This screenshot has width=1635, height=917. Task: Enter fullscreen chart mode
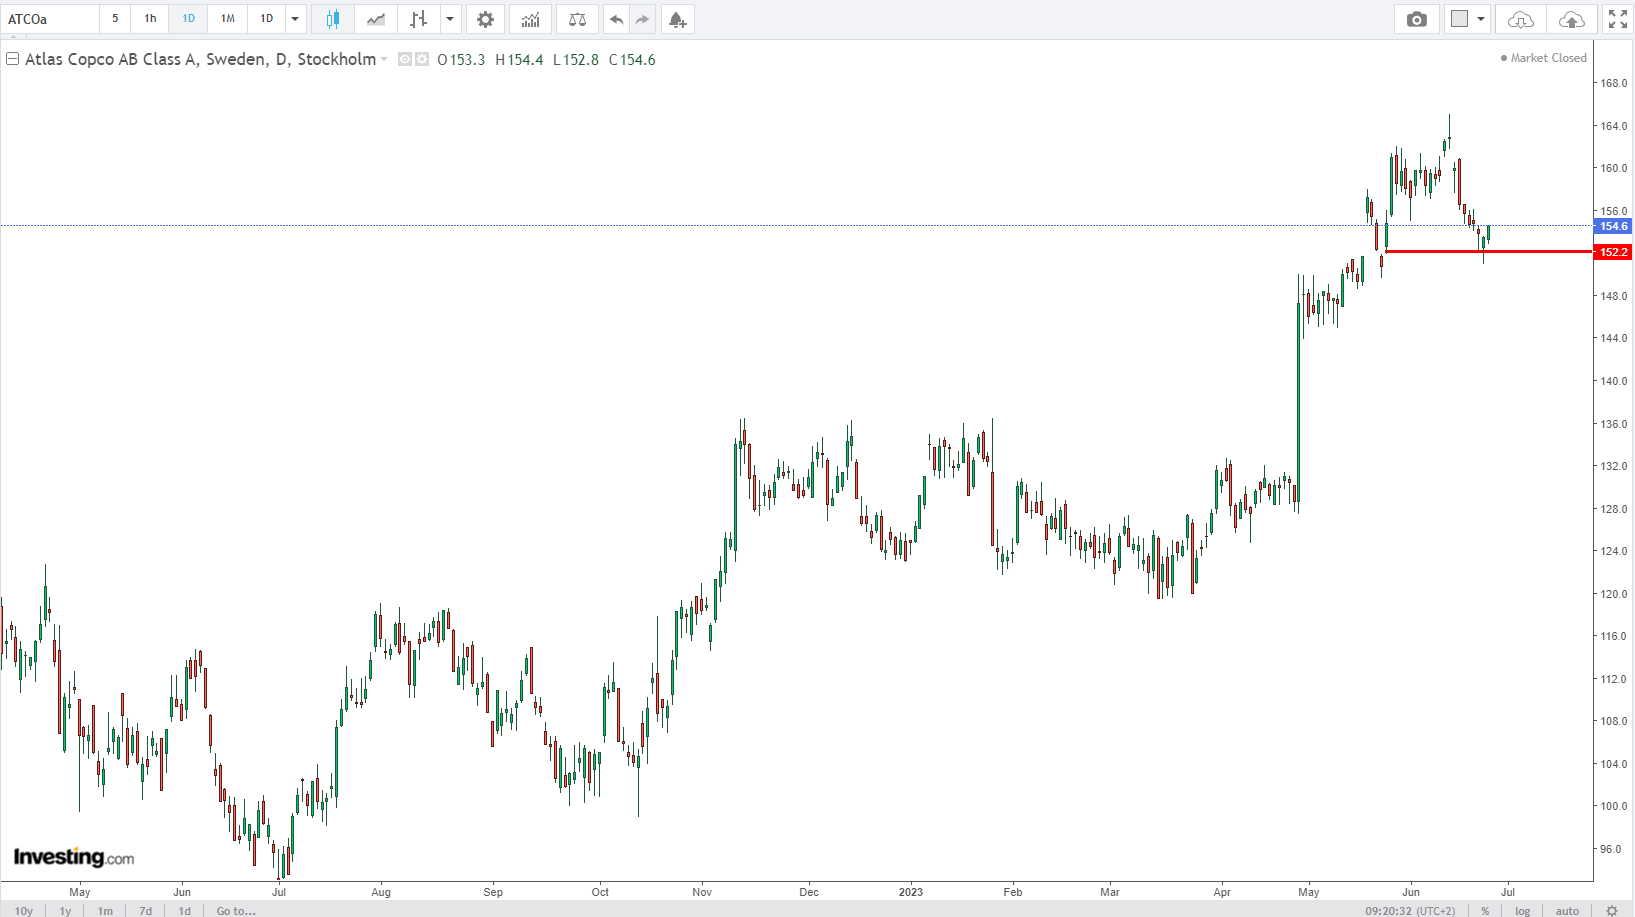pyautogui.click(x=1617, y=17)
